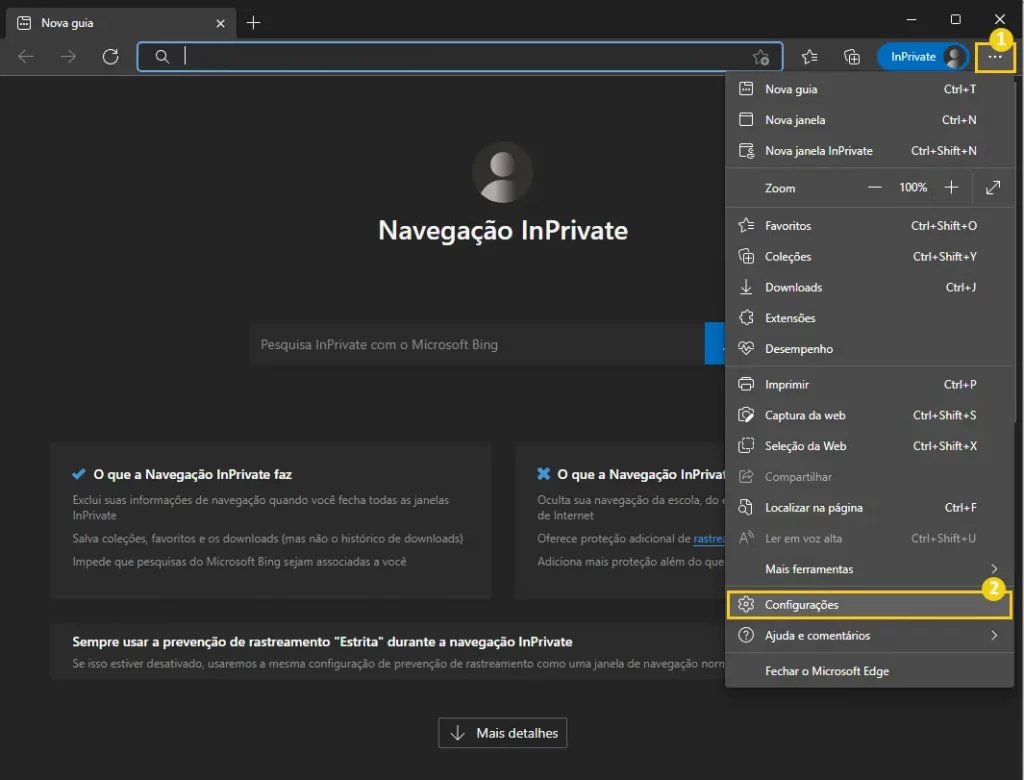Enter full screen via the zoom expand icon
Image resolution: width=1024 pixels, height=780 pixels.
coord(993,187)
